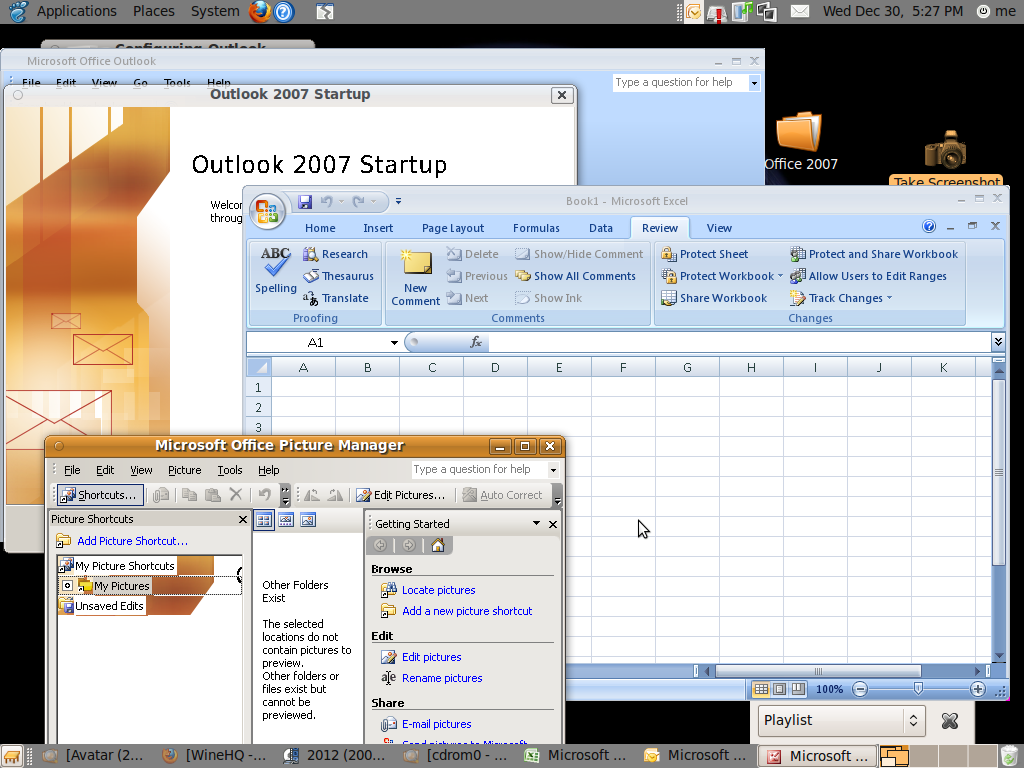The height and width of the screenshot is (768, 1024).
Task: Click the Home icon in Getting Started pane
Action: pyautogui.click(x=438, y=545)
